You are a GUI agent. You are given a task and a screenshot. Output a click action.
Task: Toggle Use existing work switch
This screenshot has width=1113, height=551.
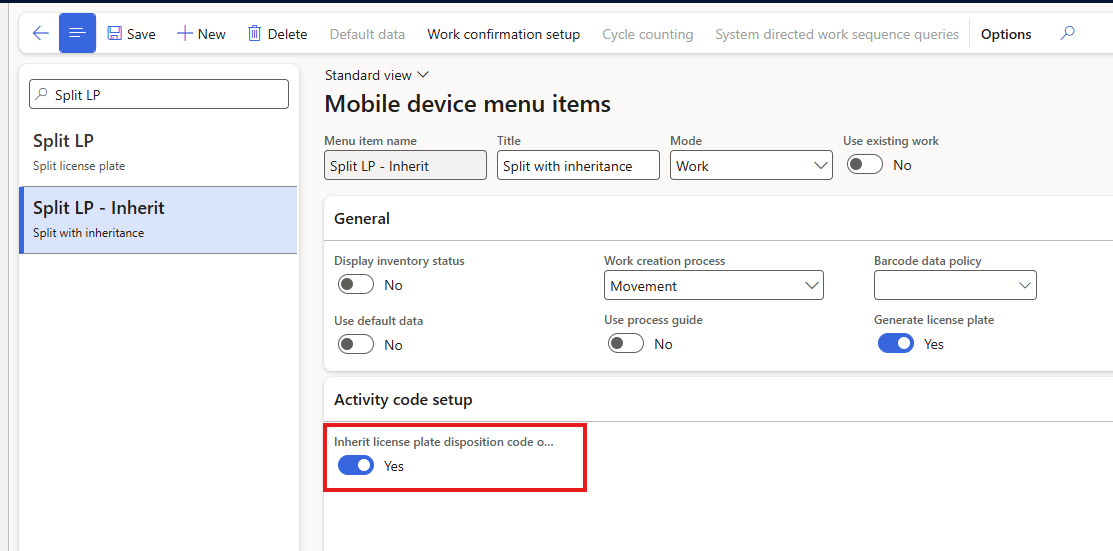point(865,165)
